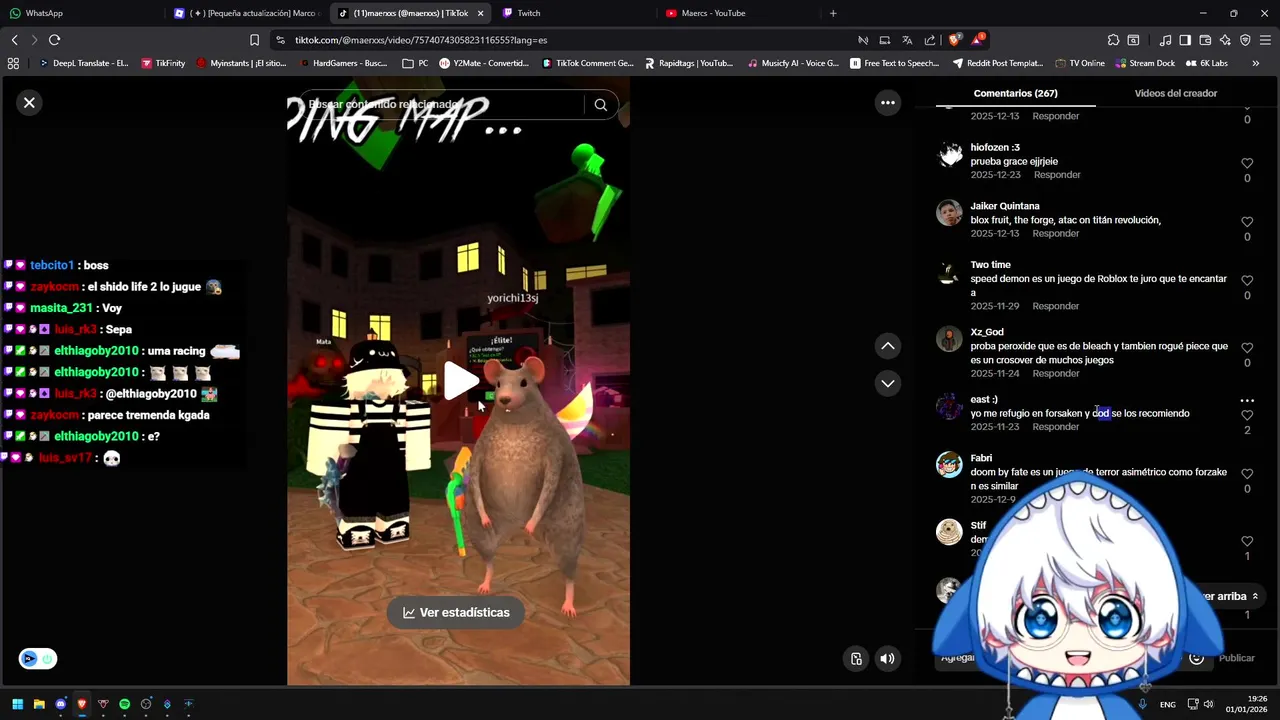Open the video options three-dot menu

pos(887,102)
